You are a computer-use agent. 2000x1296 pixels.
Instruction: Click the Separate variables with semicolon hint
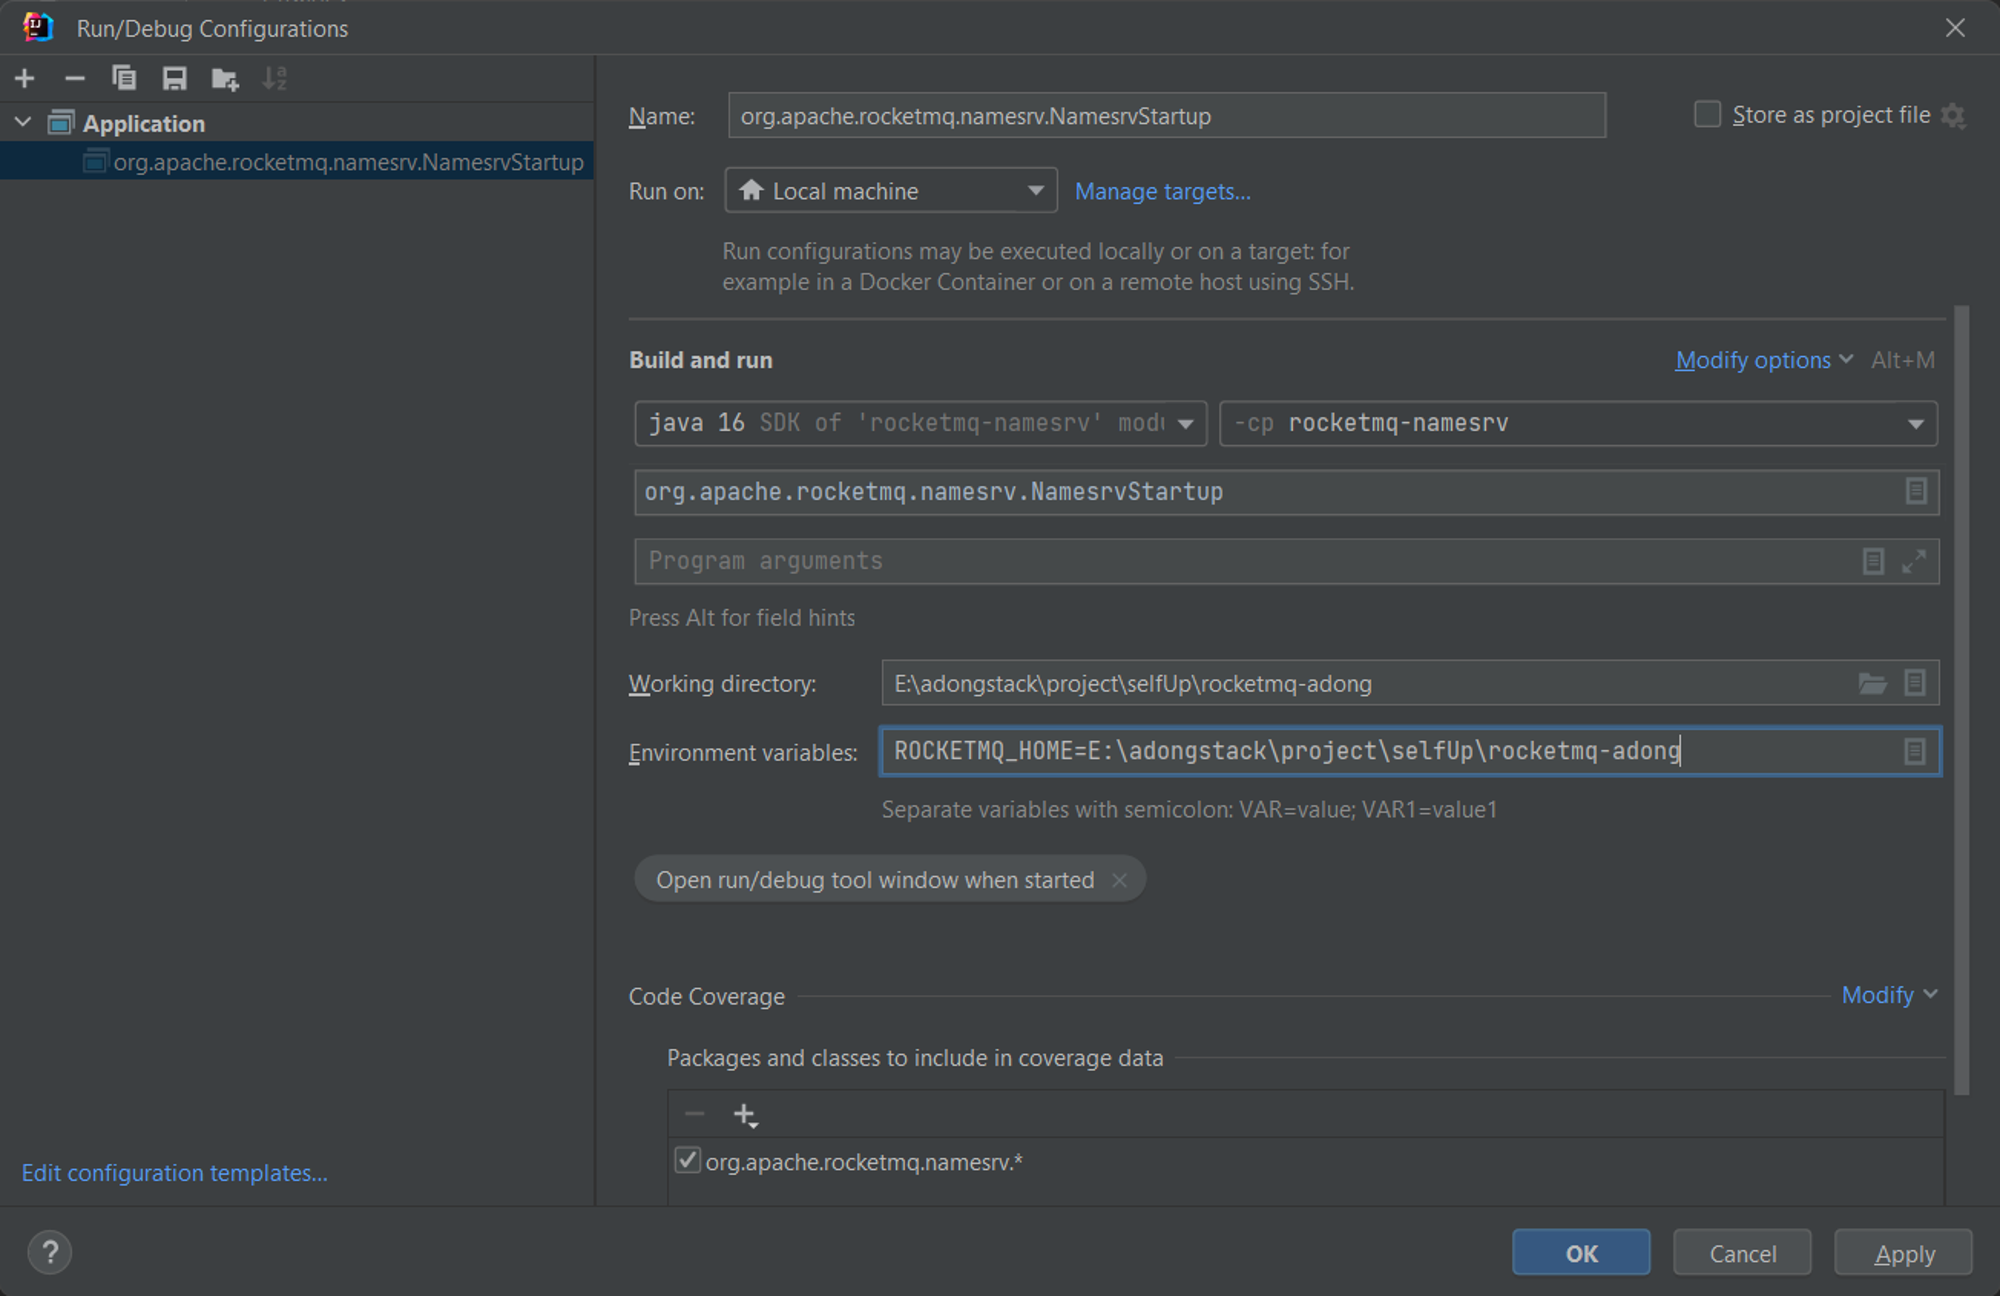1189,810
